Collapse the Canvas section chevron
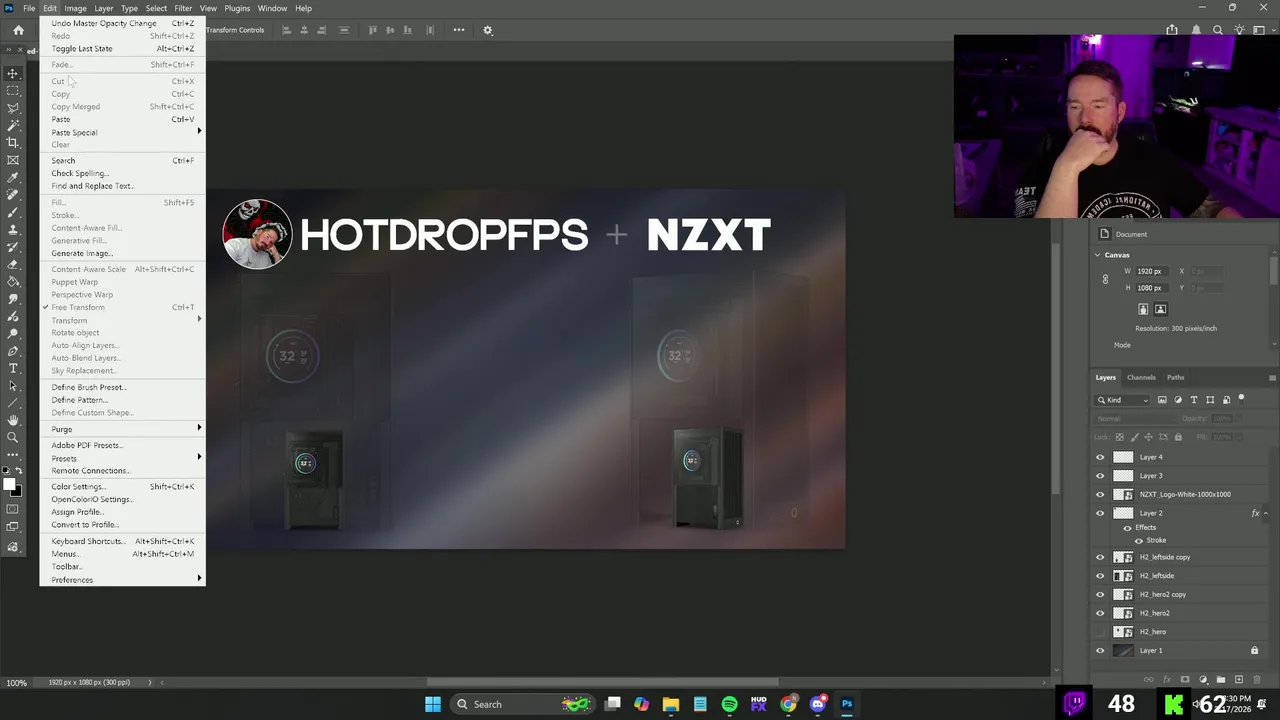Viewport: 1280px width, 720px height. click(1097, 255)
